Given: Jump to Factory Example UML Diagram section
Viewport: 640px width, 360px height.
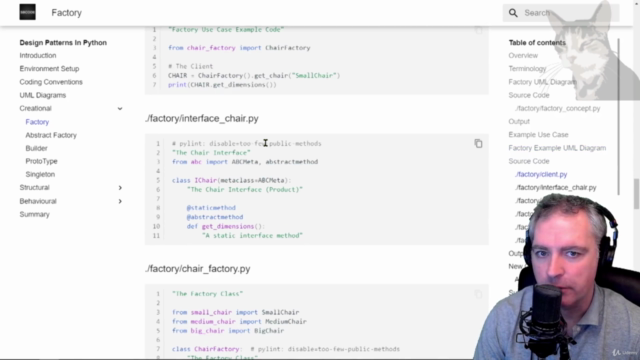Looking at the screenshot, I should pyautogui.click(x=557, y=148).
